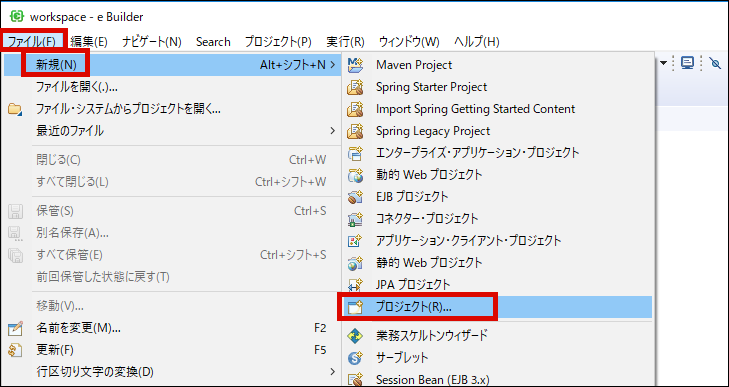Expand the 行区切り文字の変換(D) submenu arrow
This screenshot has height=387, width=729.
coord(332,372)
